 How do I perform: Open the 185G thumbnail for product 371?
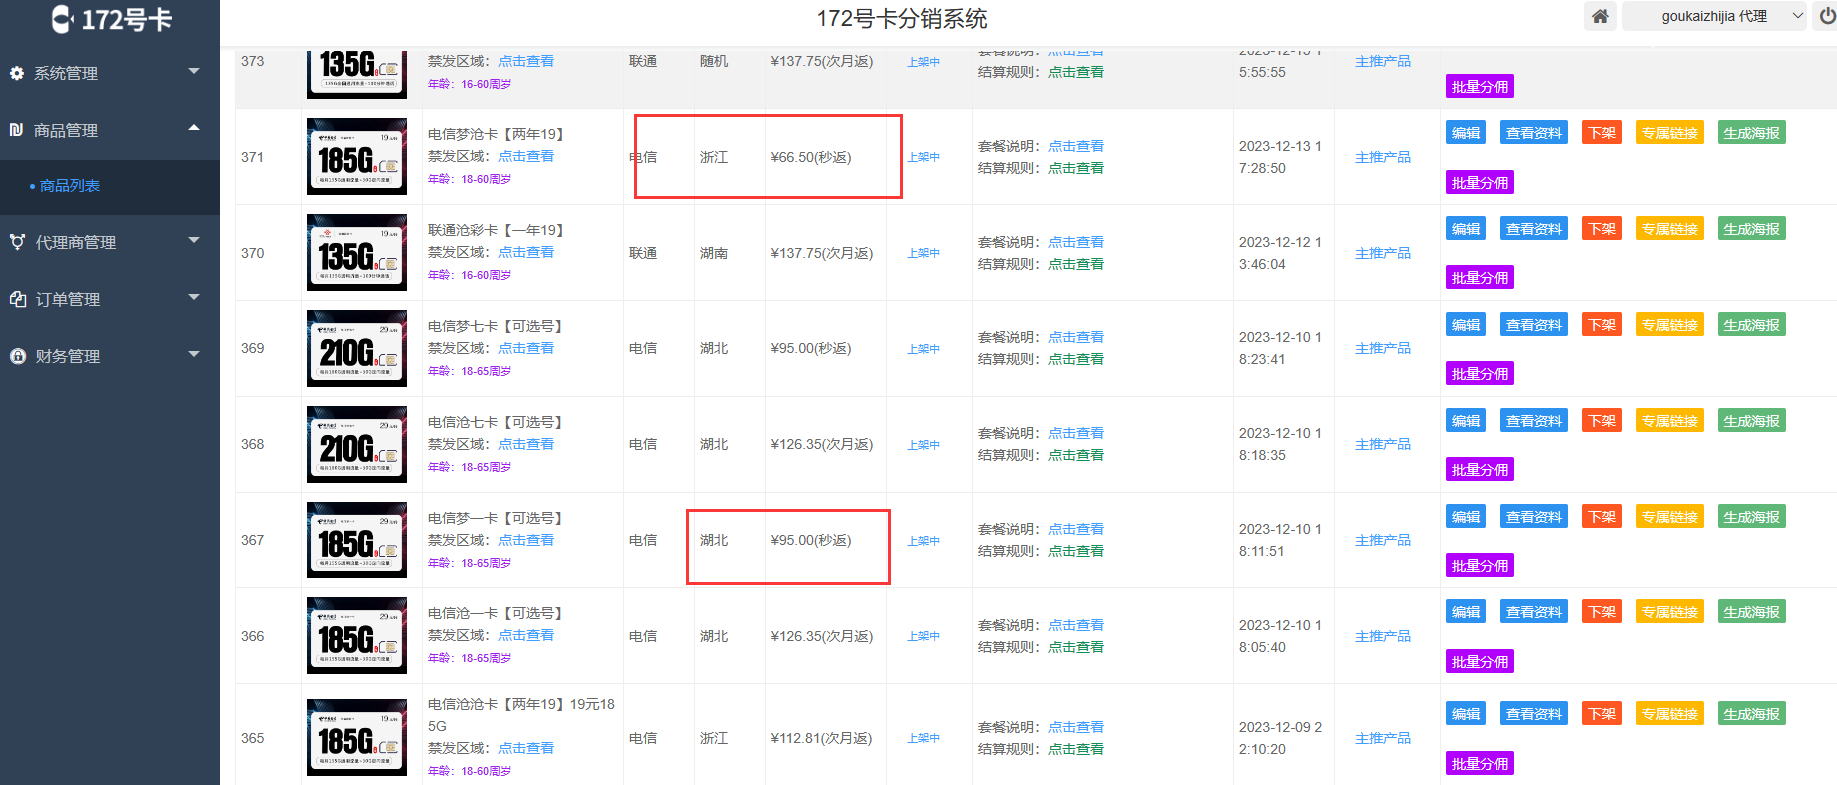tap(357, 156)
